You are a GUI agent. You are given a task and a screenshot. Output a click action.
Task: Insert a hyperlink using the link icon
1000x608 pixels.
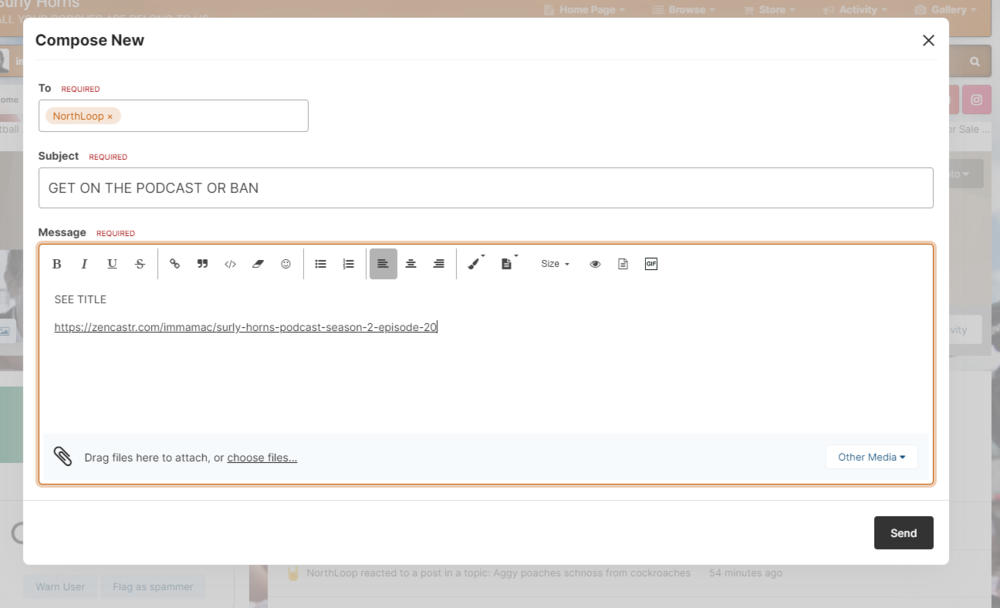[174, 263]
